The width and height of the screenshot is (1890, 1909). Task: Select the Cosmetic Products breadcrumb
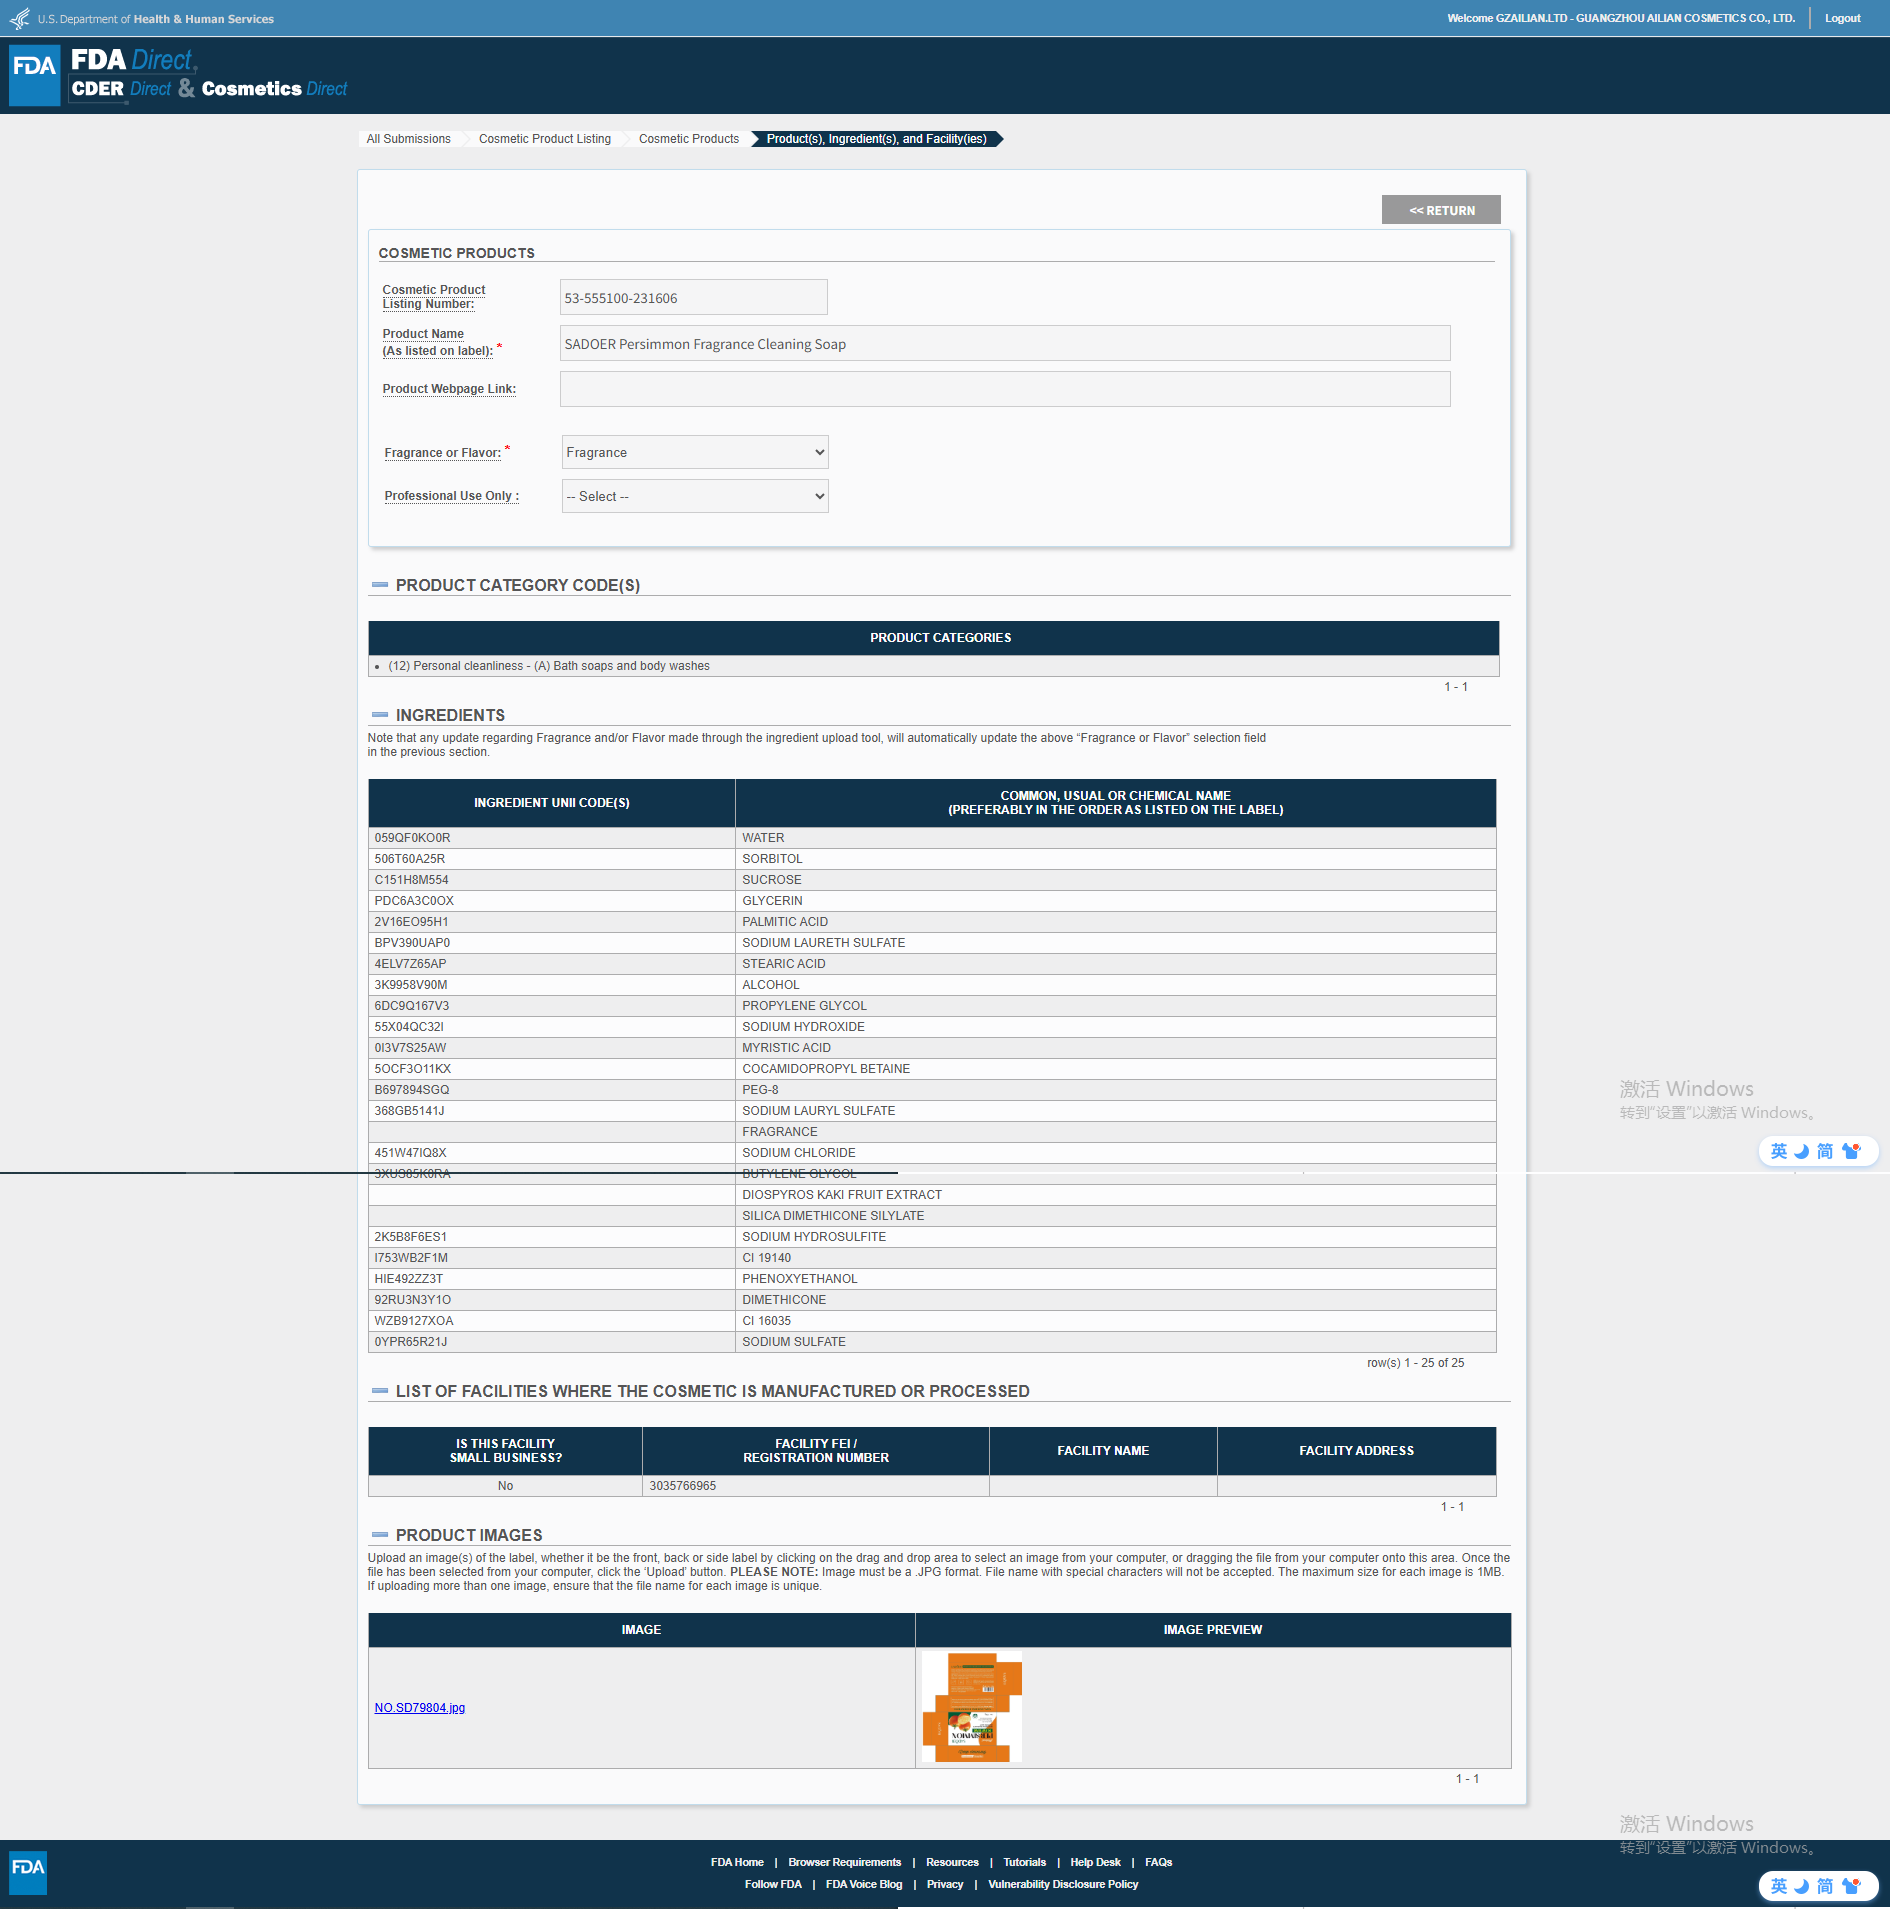tap(688, 139)
